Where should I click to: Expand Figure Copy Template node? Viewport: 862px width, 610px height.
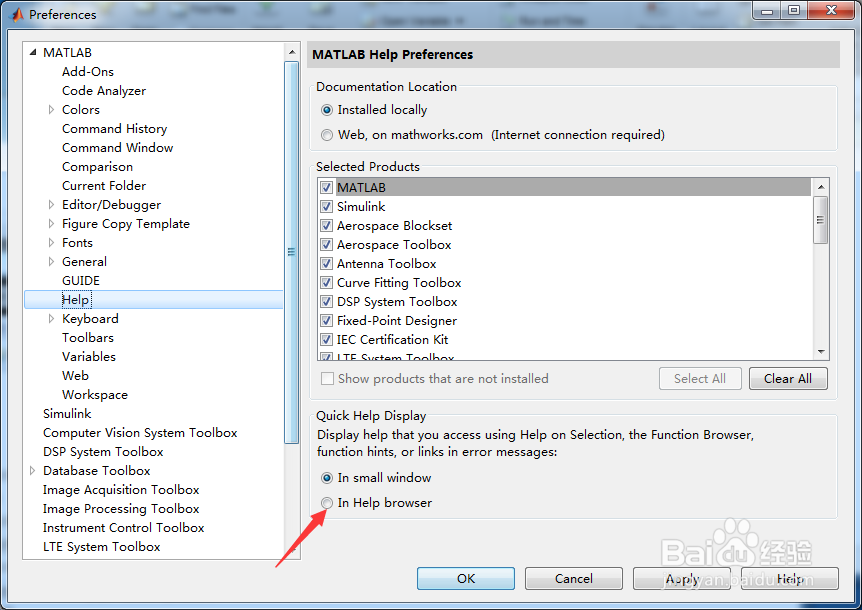pyautogui.click(x=51, y=224)
